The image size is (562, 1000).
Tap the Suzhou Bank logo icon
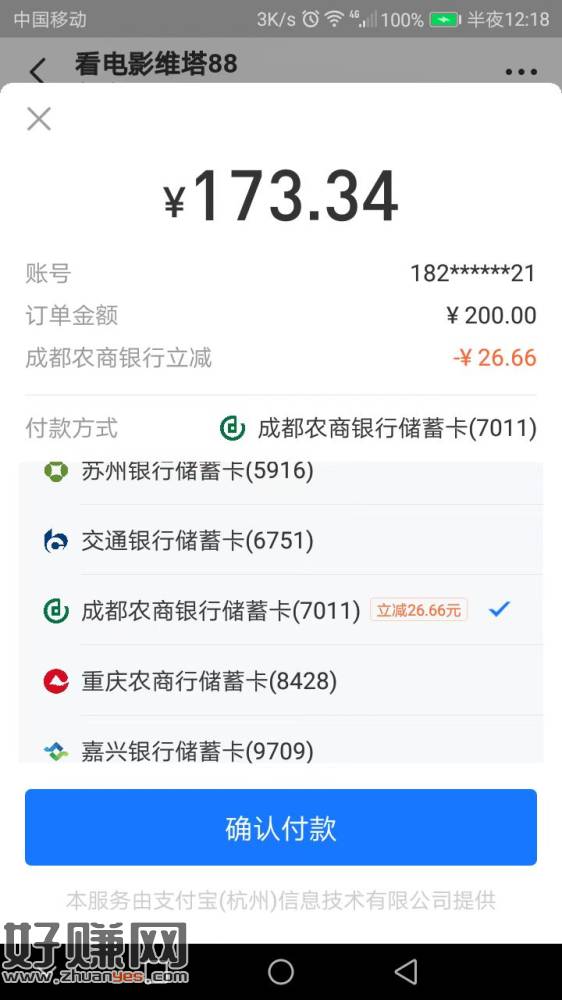(56, 472)
